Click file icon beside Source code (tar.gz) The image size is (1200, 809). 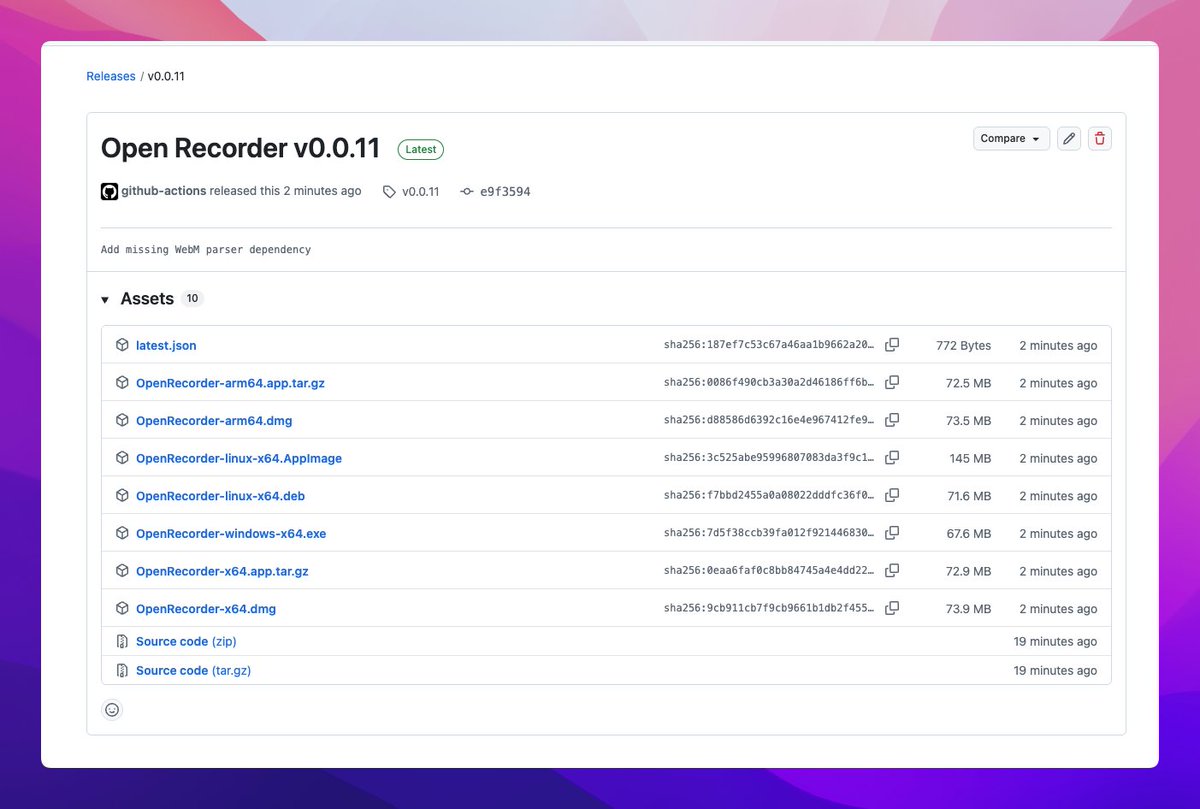tap(122, 670)
